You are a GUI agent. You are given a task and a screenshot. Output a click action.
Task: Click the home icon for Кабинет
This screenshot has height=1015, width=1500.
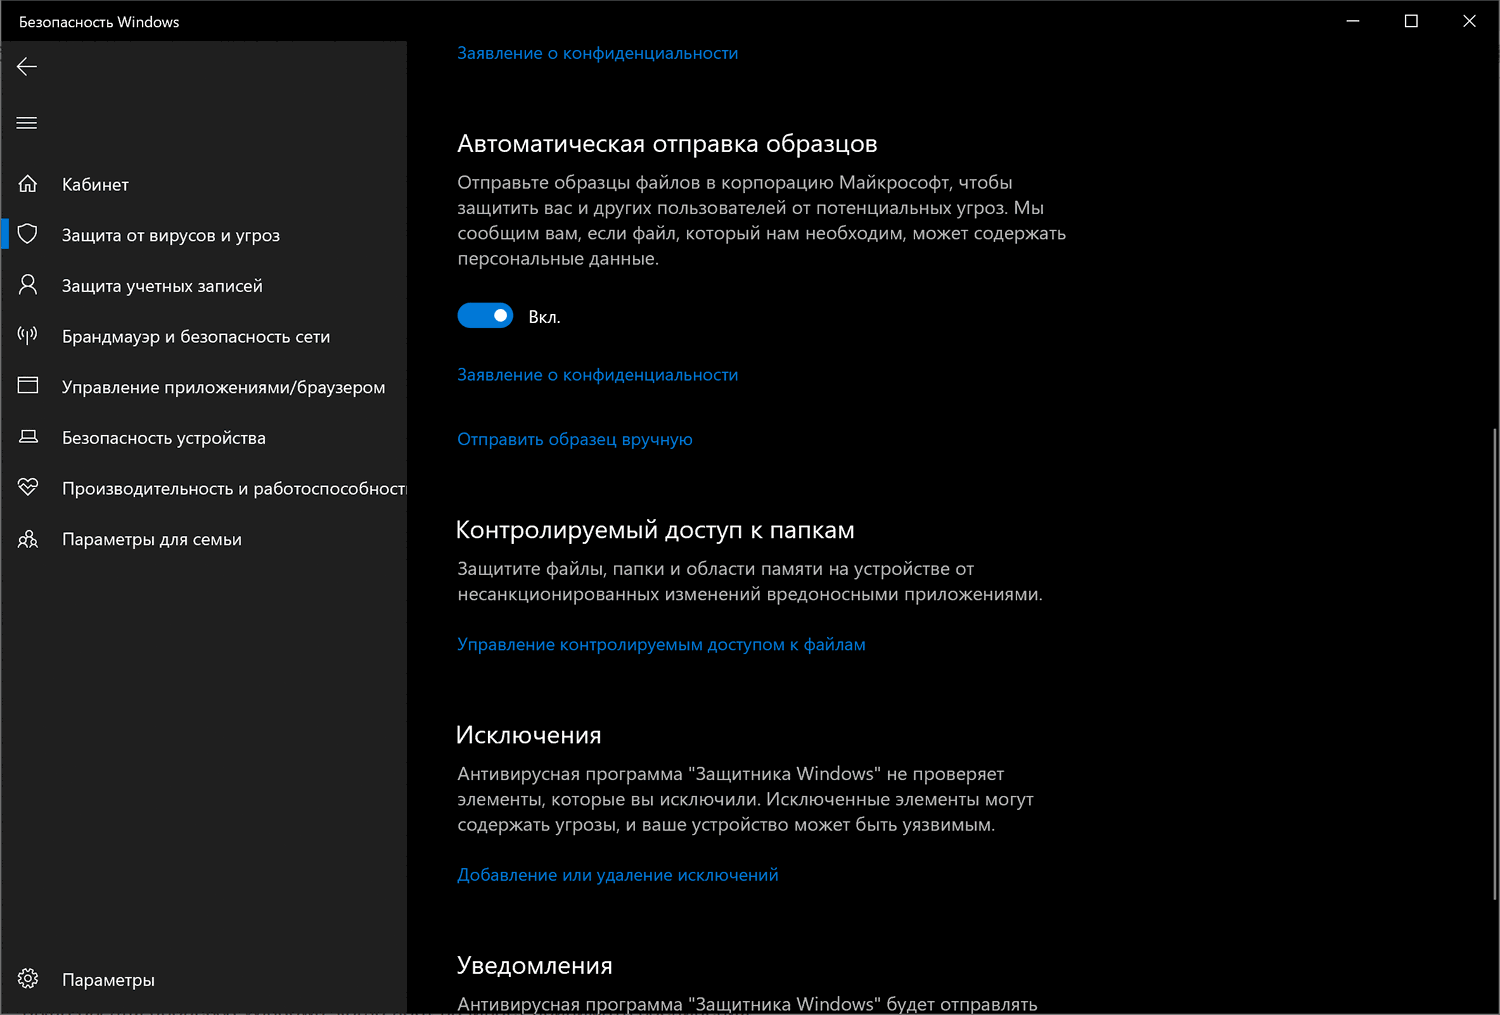tap(28, 184)
